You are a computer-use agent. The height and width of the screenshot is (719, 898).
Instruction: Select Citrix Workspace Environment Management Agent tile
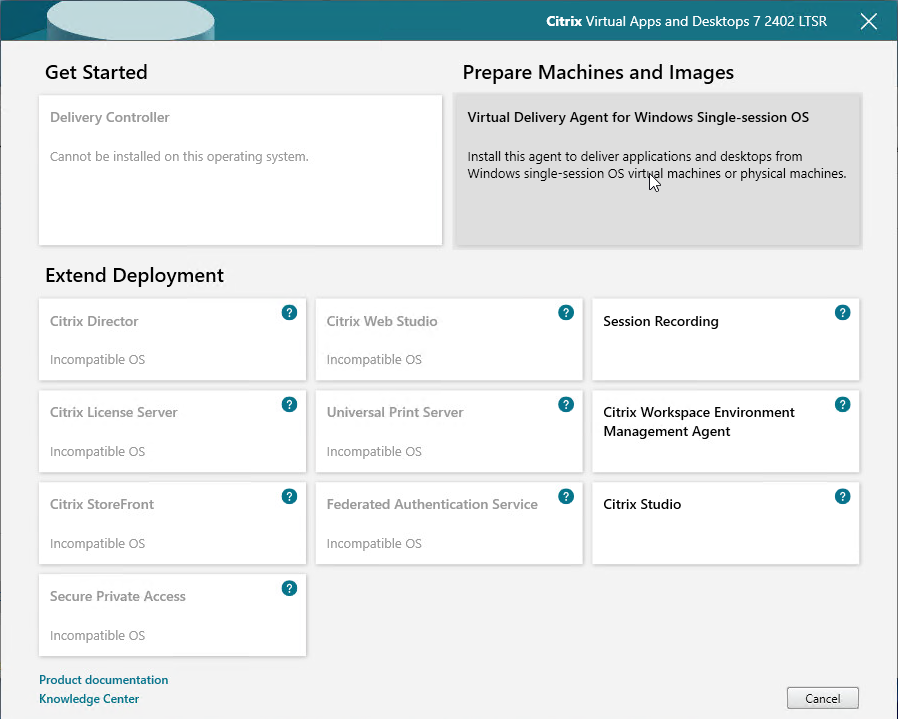pos(726,431)
